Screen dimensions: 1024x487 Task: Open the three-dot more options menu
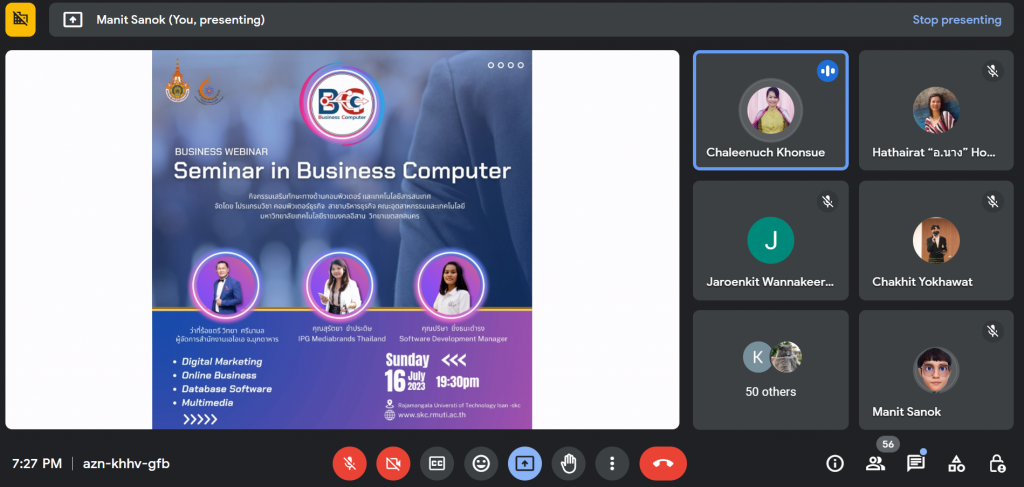[x=612, y=463]
